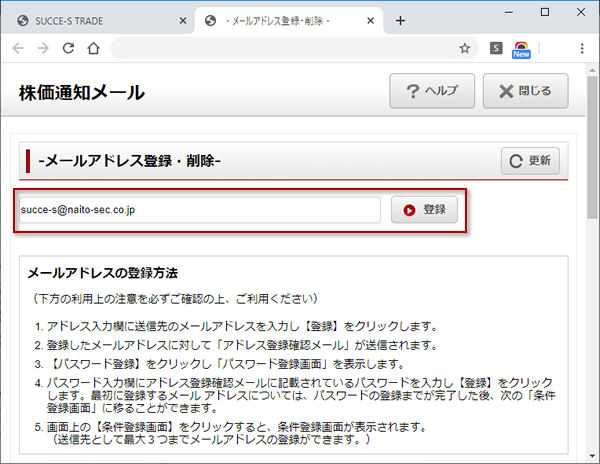Image resolution: width=600 pixels, height=464 pixels.
Task: Click the browser back arrow
Action: pos(19,48)
